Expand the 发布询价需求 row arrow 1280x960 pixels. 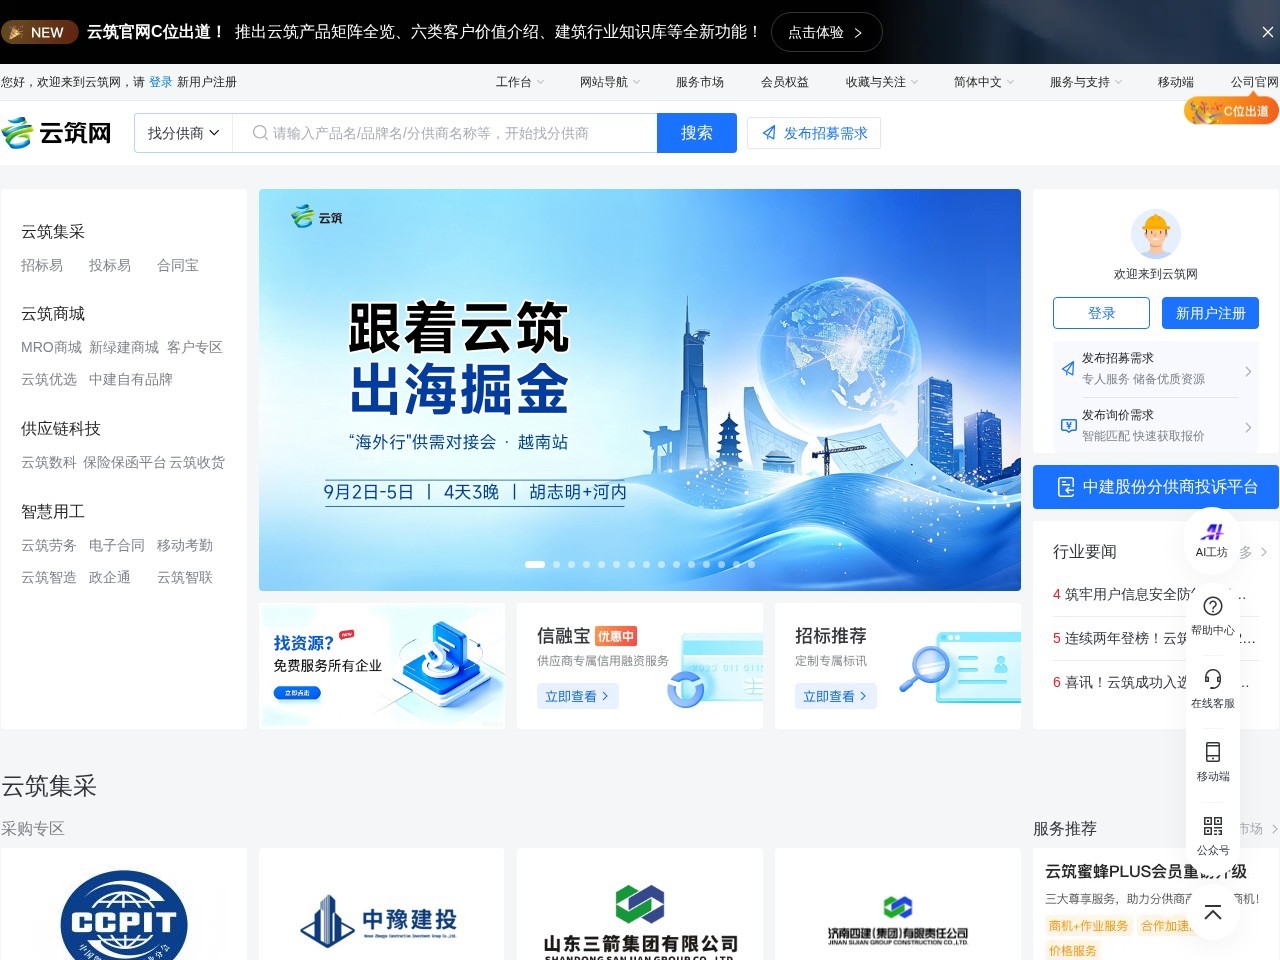point(1248,427)
